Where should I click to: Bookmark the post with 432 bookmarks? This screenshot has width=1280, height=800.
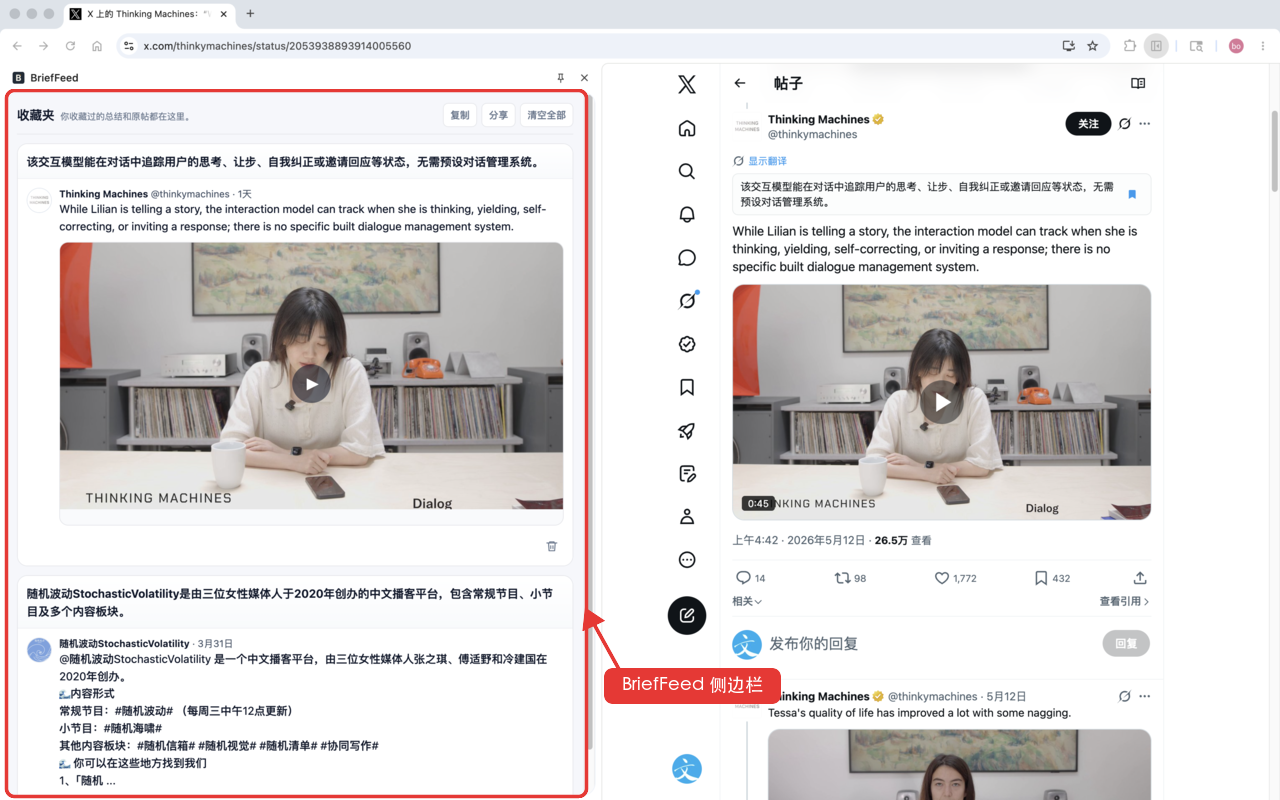(x=1052, y=578)
